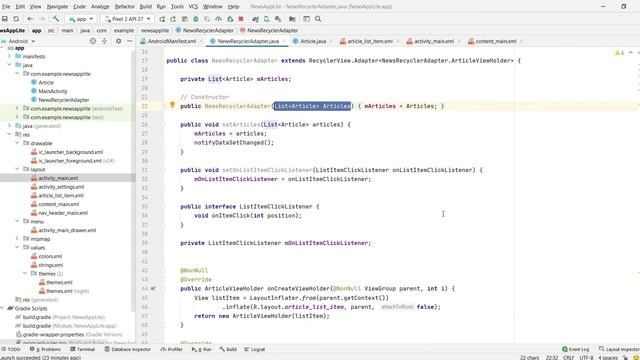
Task: Collapse the themes folder
Action: (25, 273)
